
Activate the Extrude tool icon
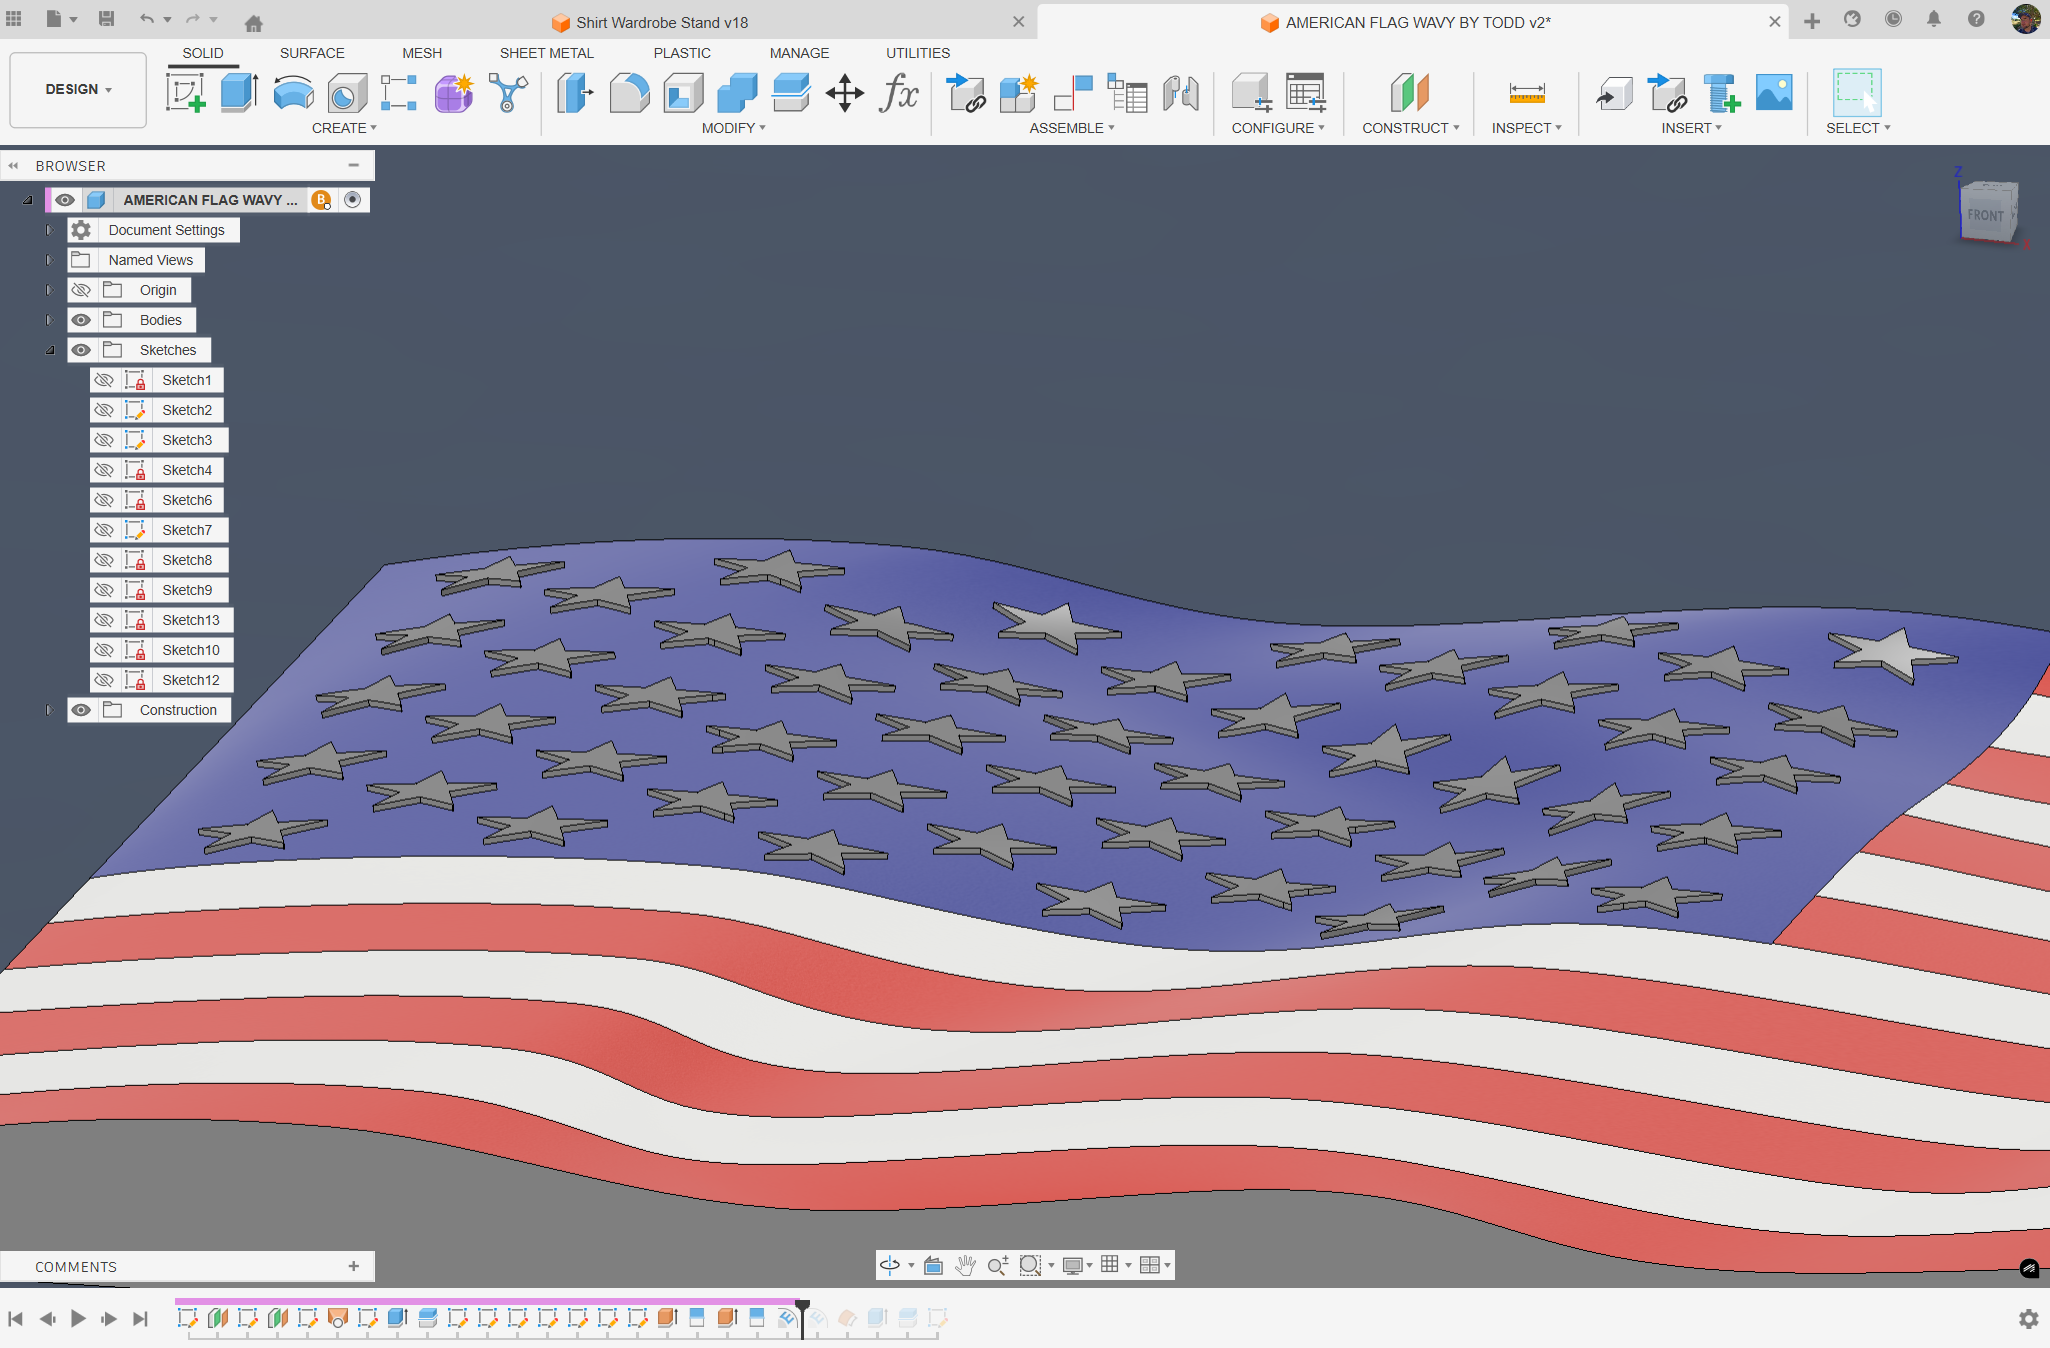pos(239,93)
